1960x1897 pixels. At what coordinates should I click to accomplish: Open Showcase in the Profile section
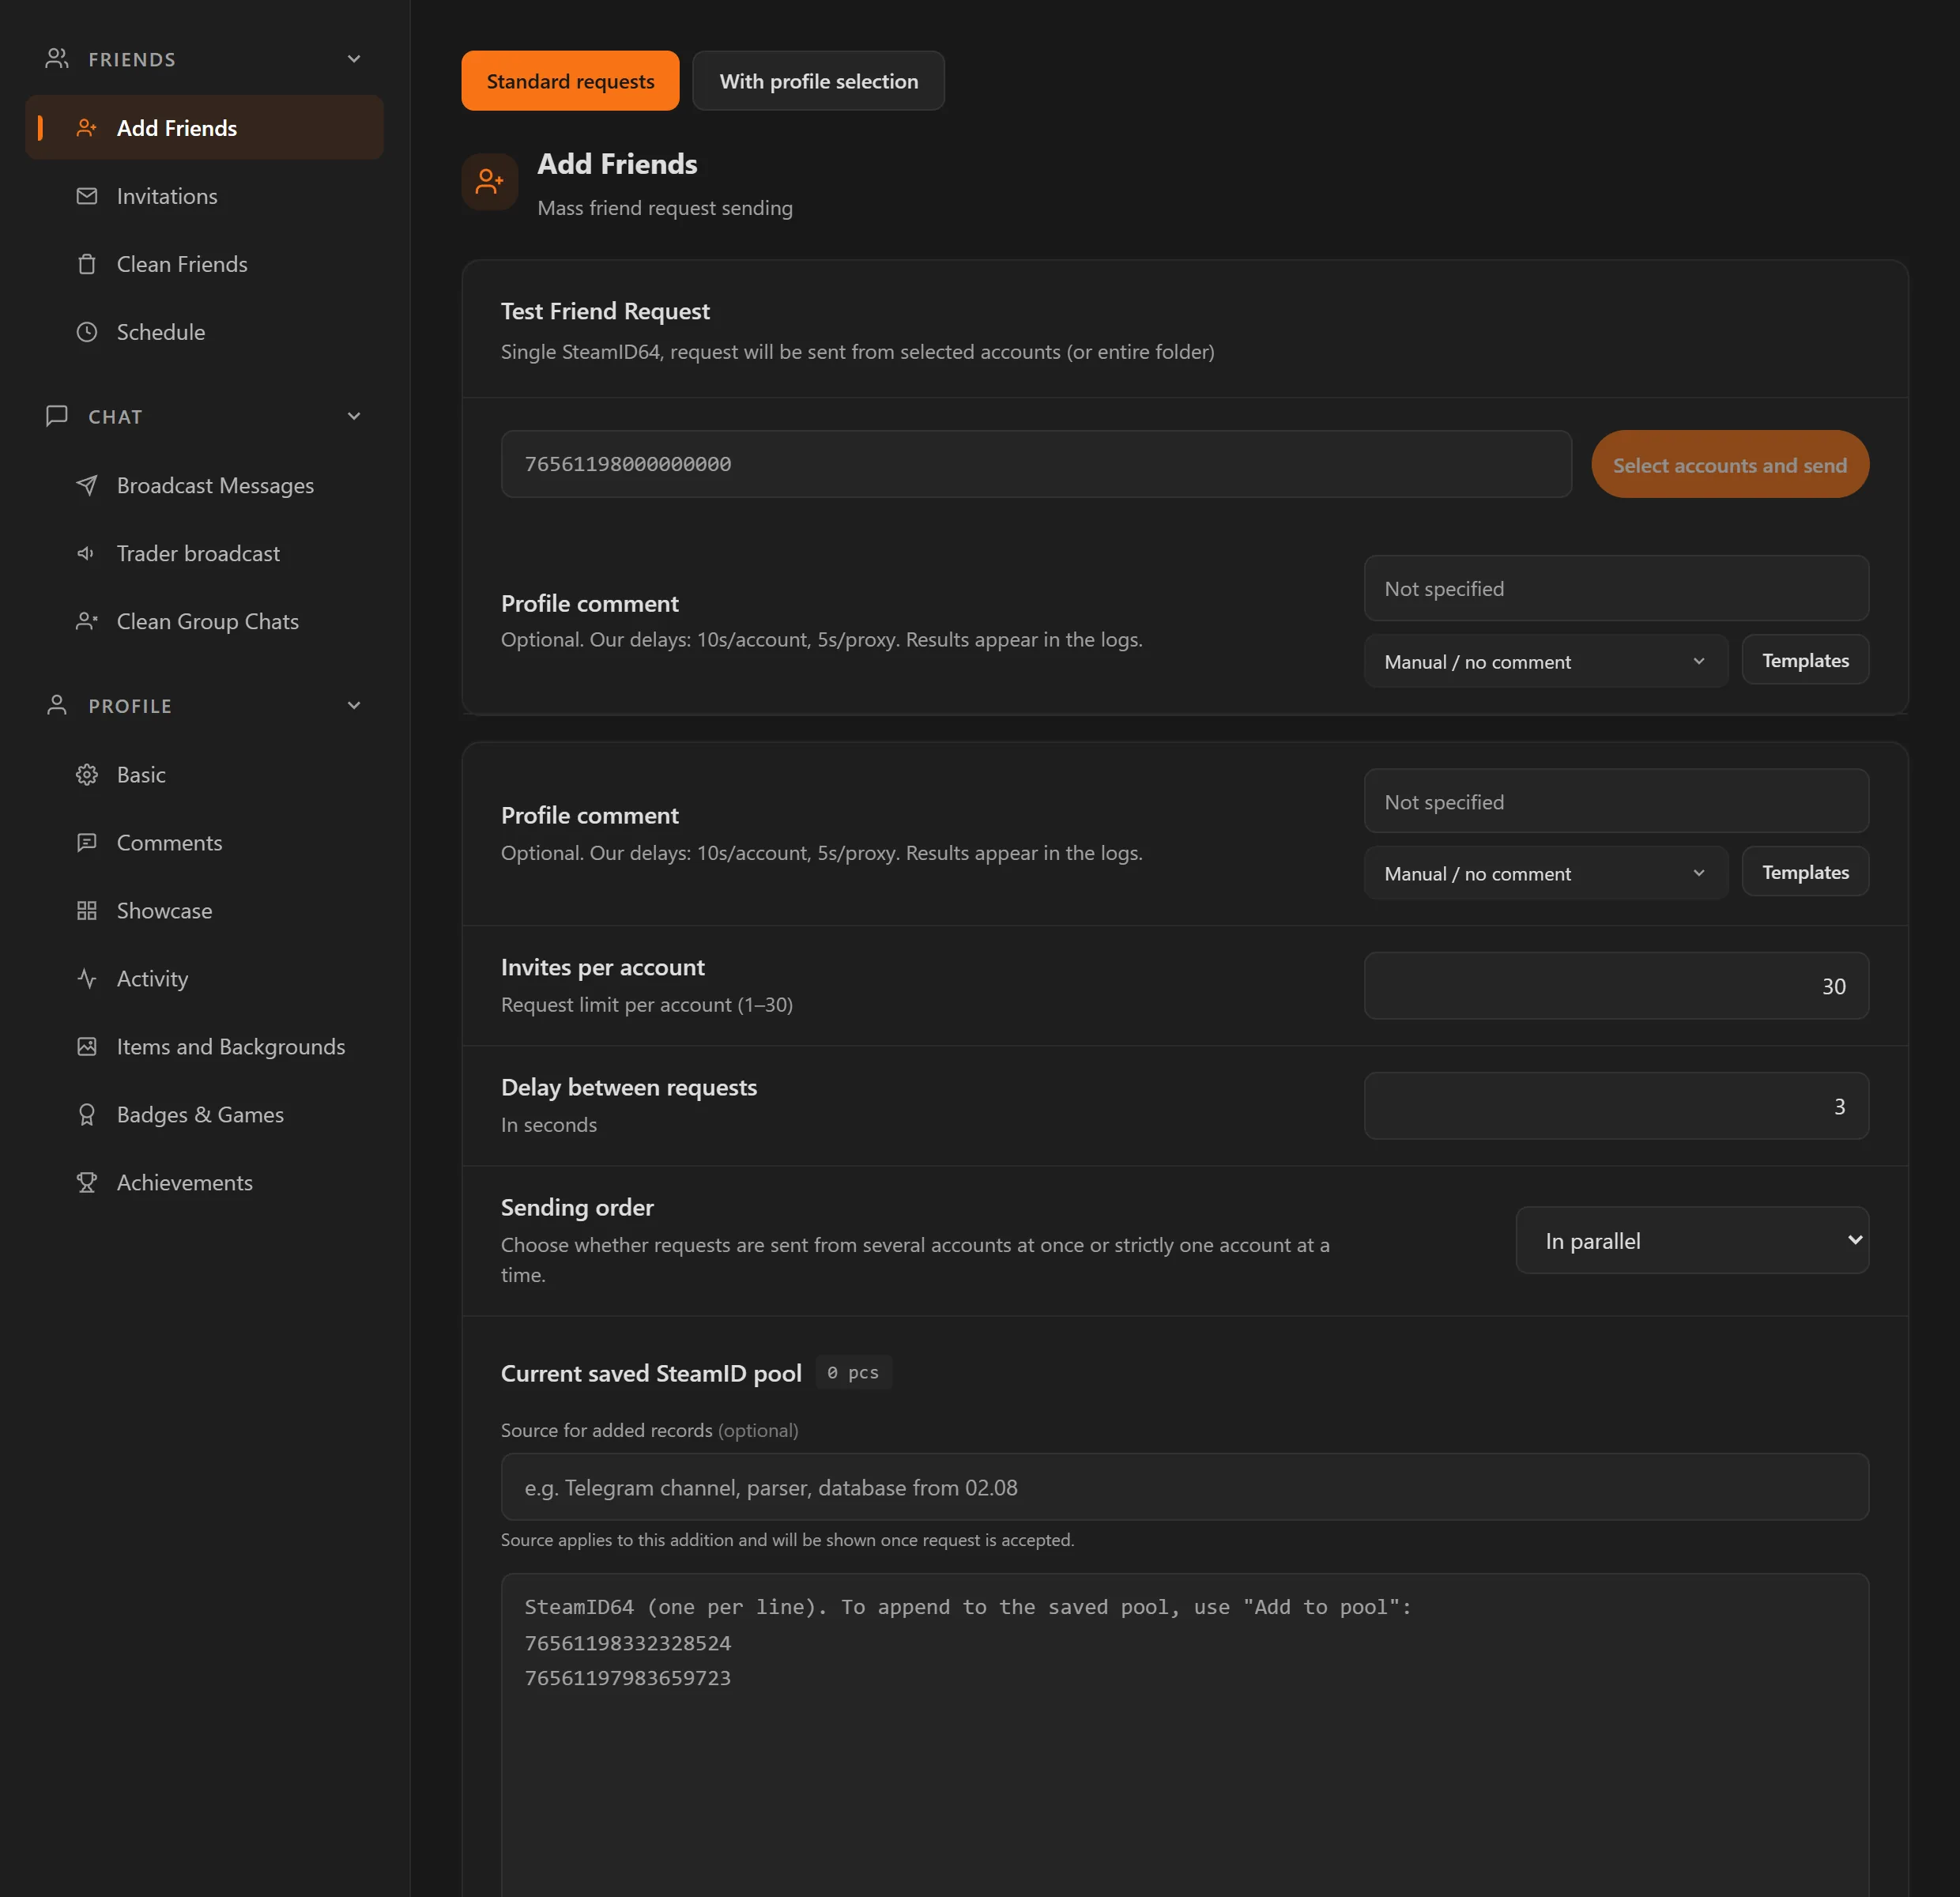point(204,910)
